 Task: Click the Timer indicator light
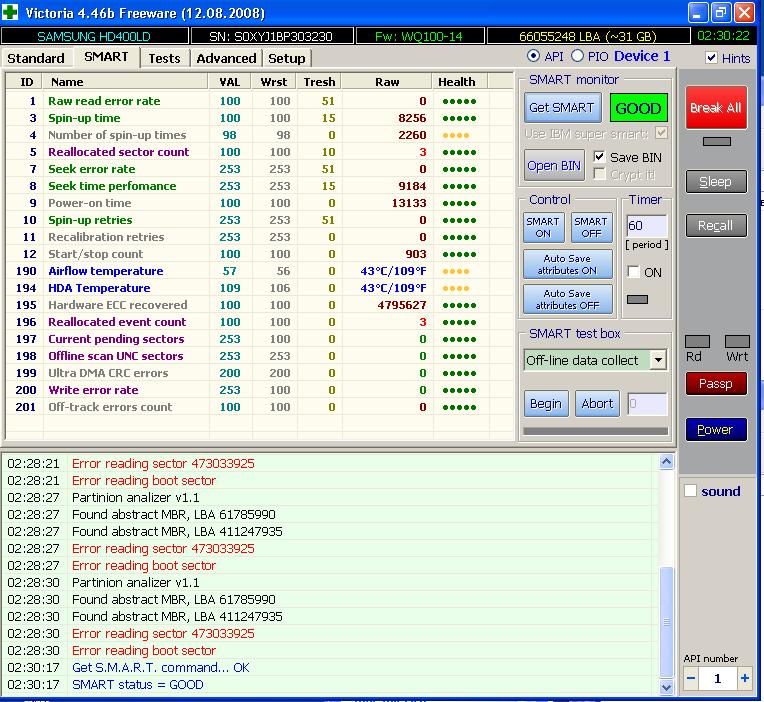click(x=637, y=299)
